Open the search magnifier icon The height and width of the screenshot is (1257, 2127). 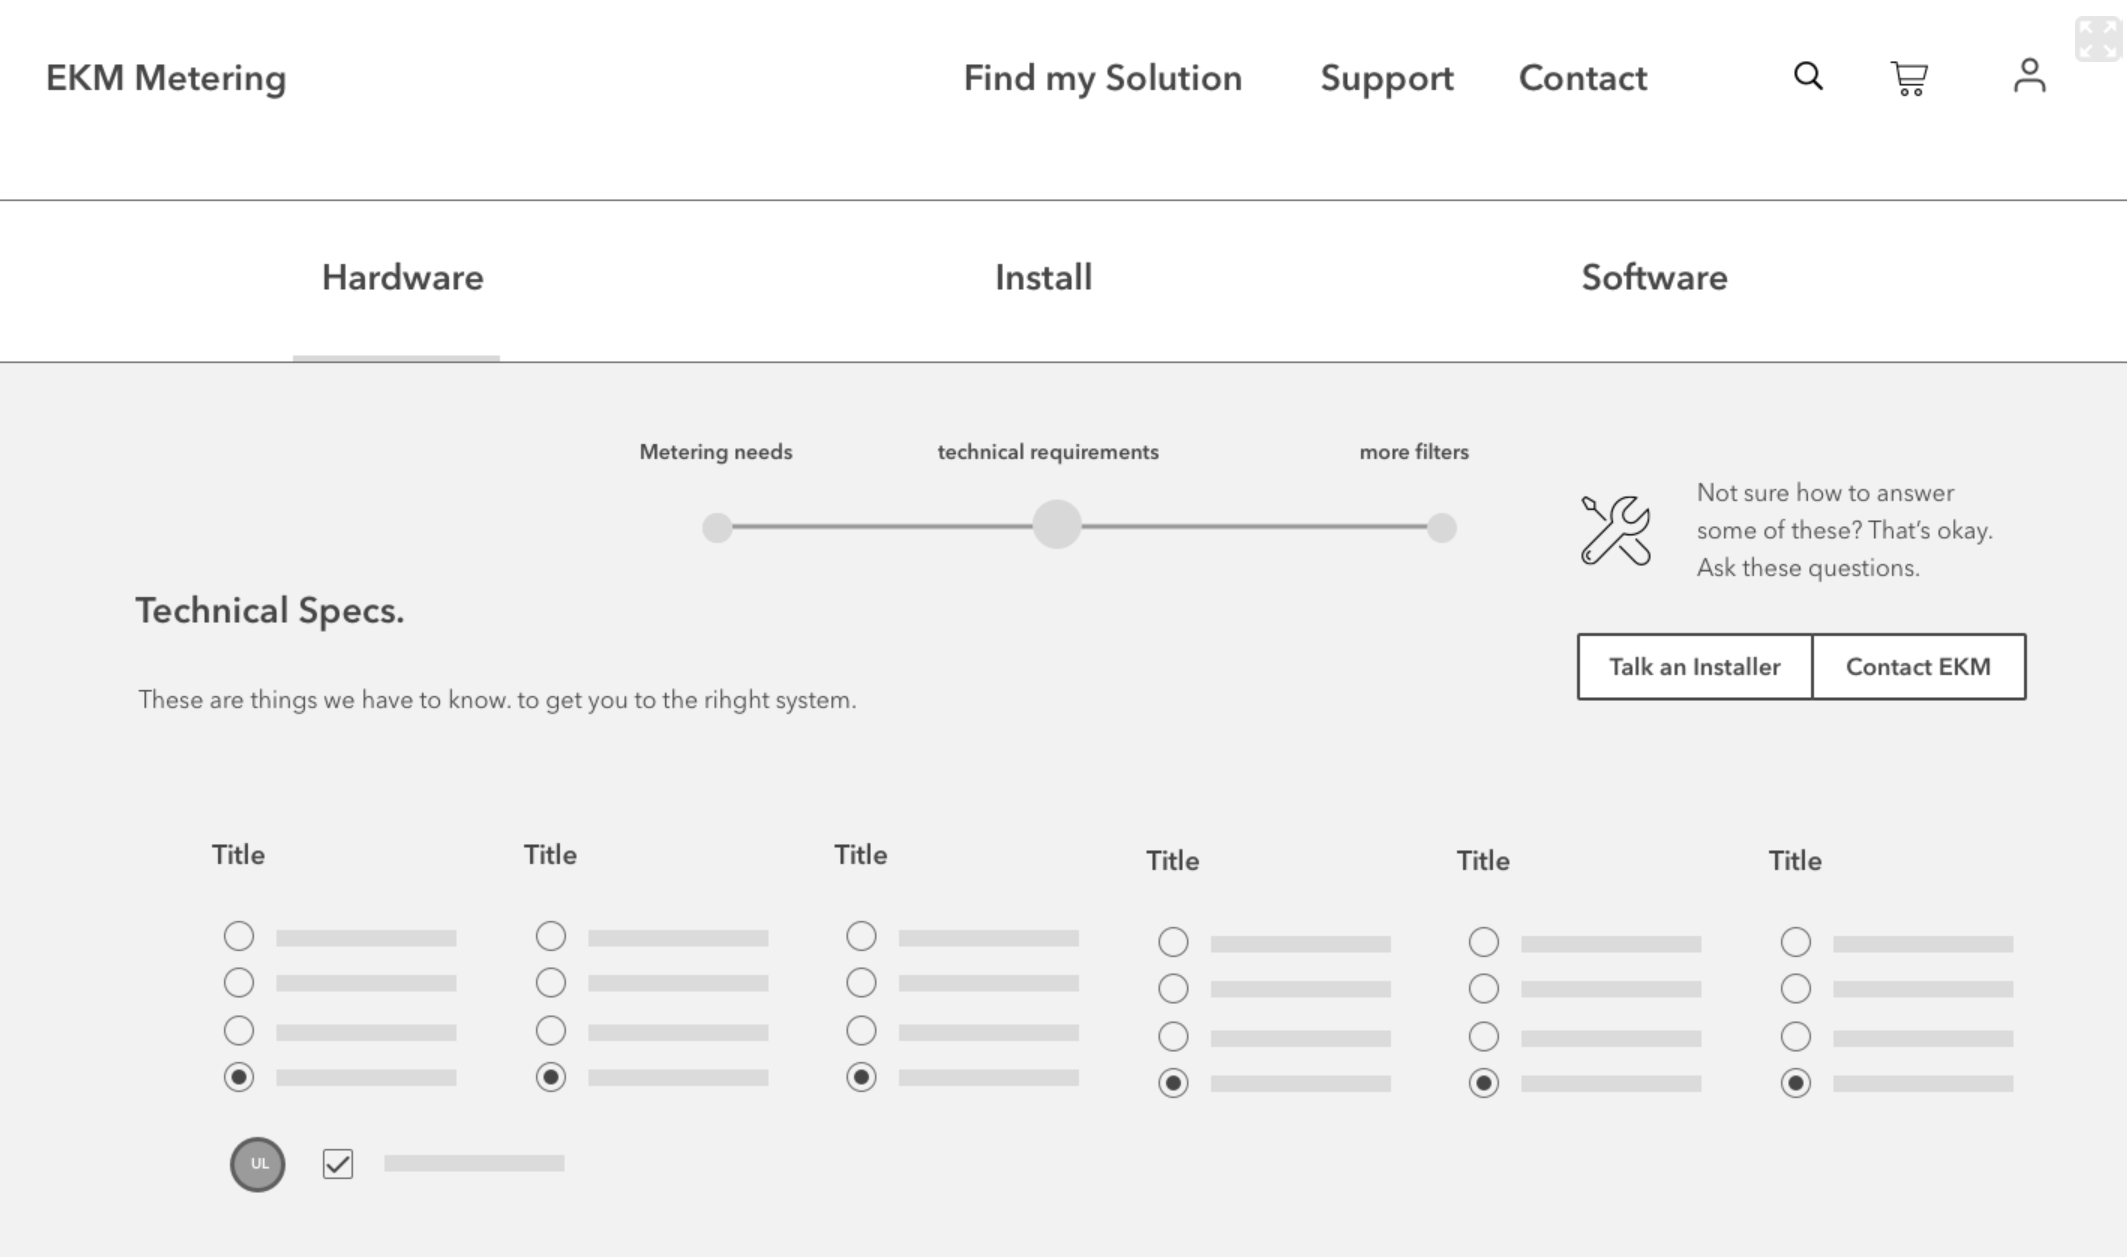pyautogui.click(x=1808, y=76)
